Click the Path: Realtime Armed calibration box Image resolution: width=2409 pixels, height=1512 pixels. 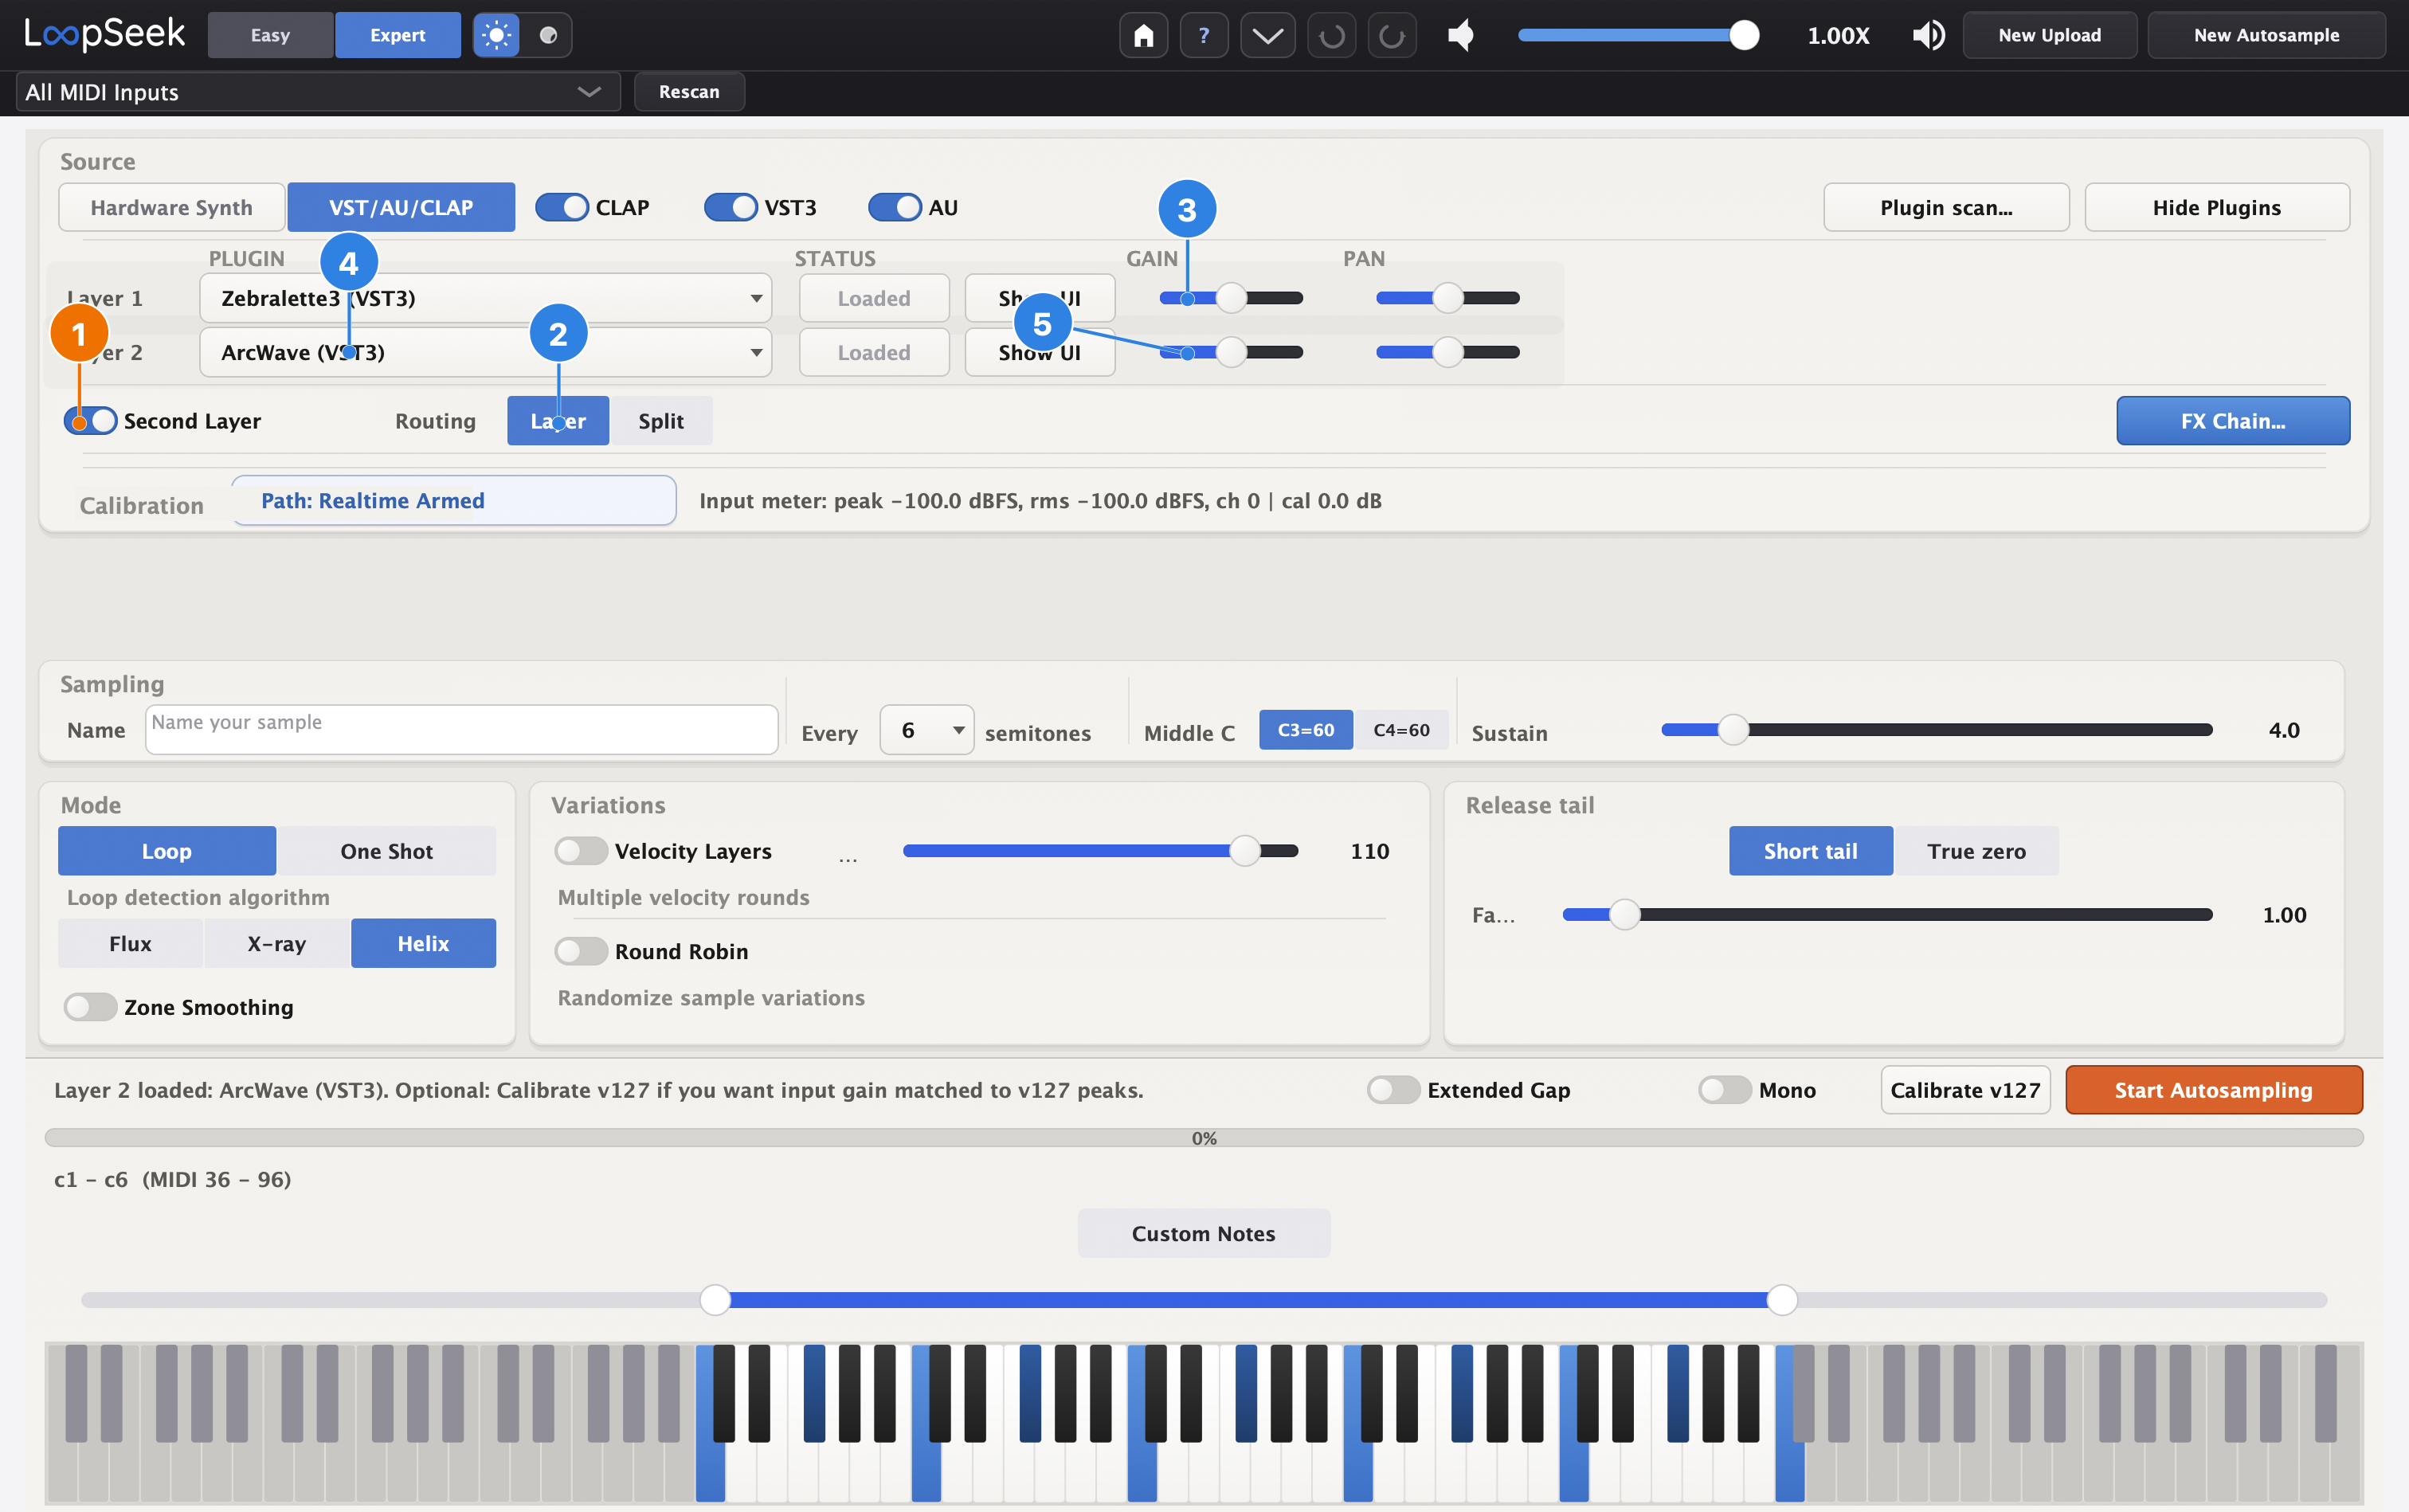pos(454,501)
